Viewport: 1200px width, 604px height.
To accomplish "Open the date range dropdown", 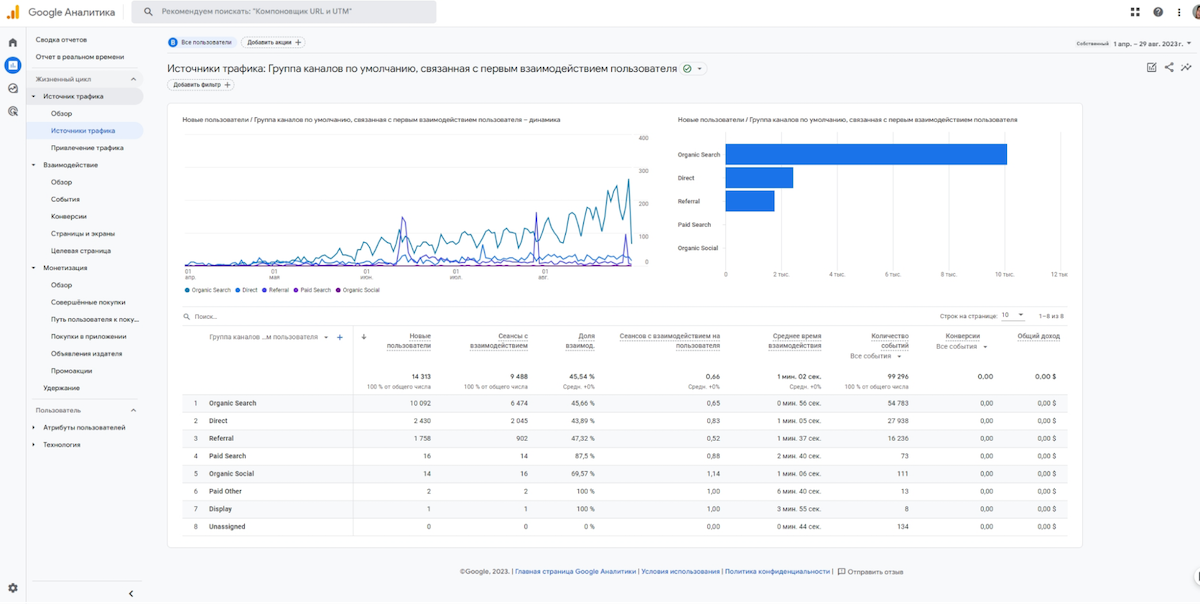I will (1150, 44).
